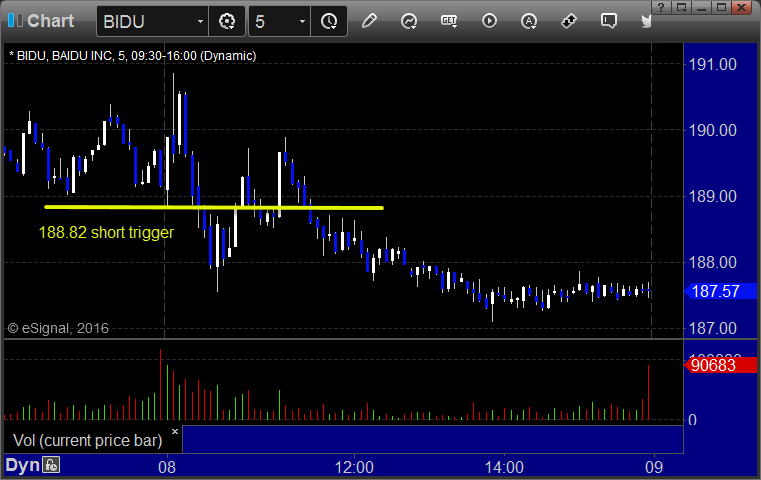761x480 pixels.
Task: Click the 09 date axis label
Action: (x=654, y=467)
